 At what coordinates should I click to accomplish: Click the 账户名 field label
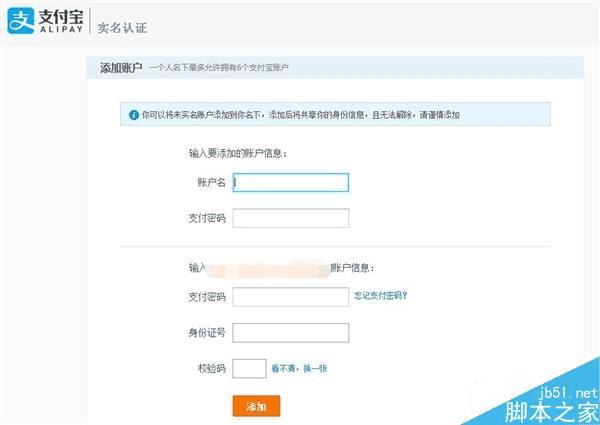point(211,183)
